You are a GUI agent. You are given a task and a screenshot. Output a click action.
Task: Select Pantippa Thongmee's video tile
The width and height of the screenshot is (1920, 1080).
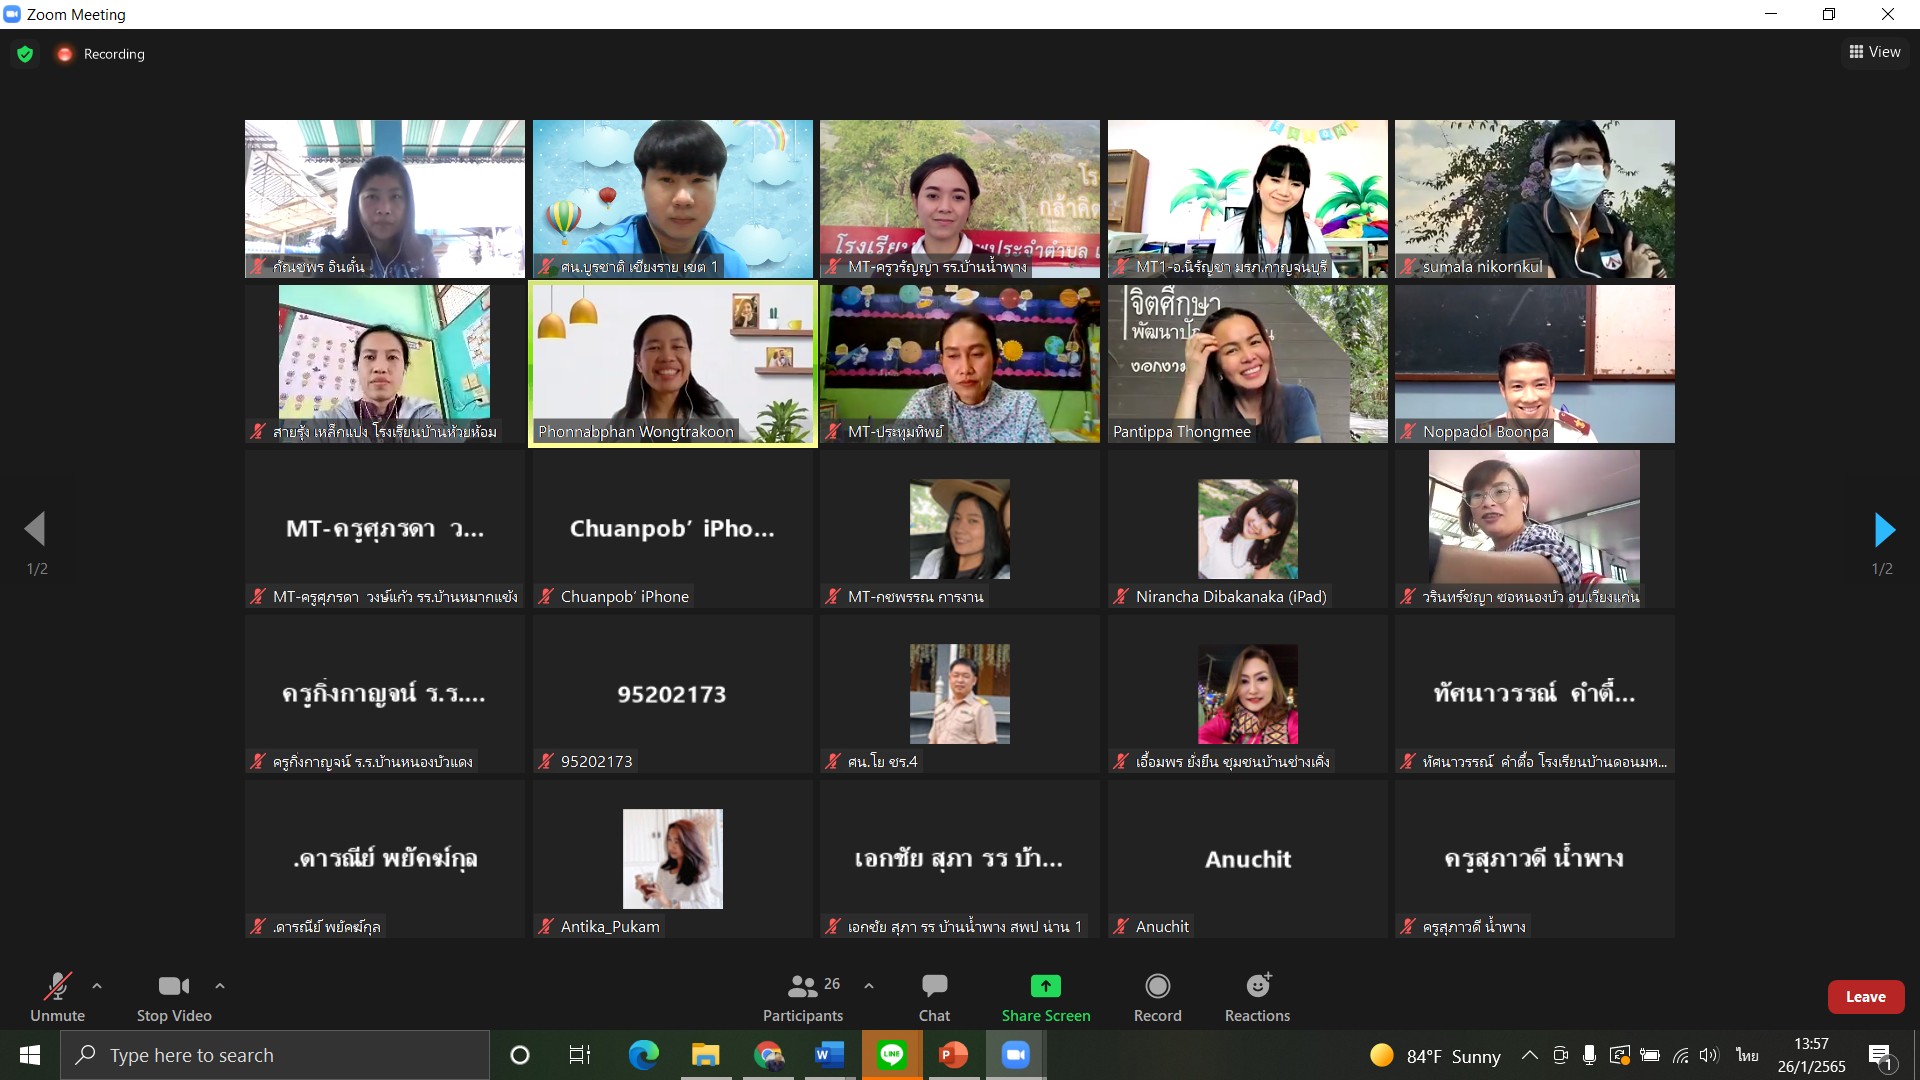(x=1247, y=364)
